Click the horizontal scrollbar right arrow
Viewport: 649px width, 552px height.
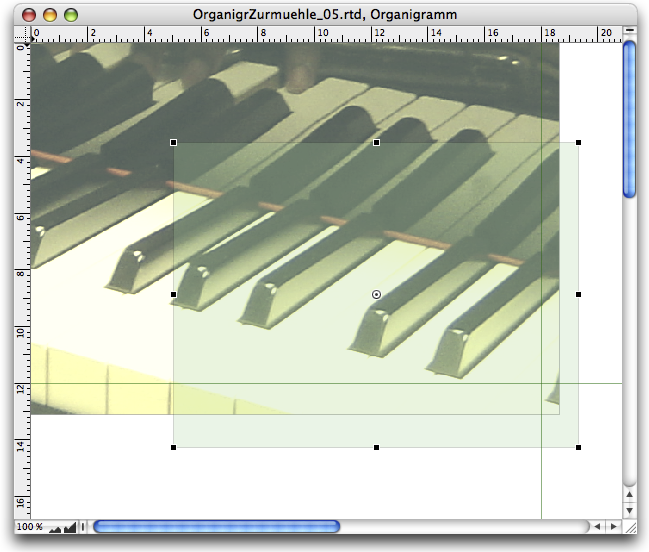click(612, 526)
